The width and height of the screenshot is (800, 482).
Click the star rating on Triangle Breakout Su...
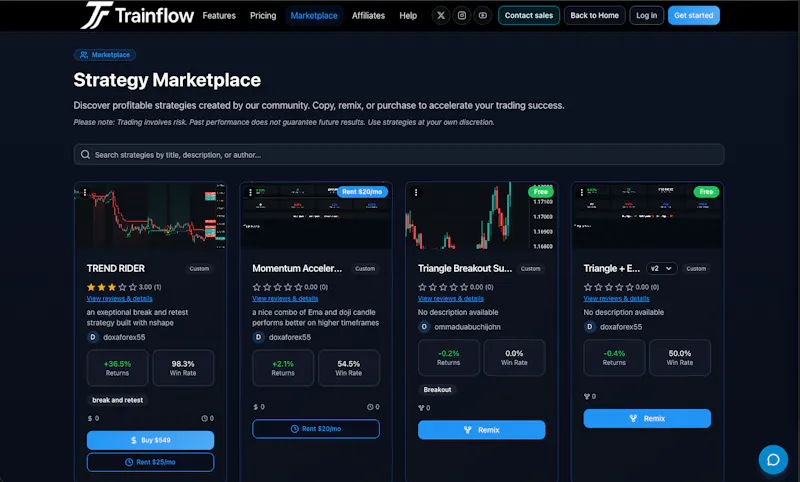pos(443,287)
